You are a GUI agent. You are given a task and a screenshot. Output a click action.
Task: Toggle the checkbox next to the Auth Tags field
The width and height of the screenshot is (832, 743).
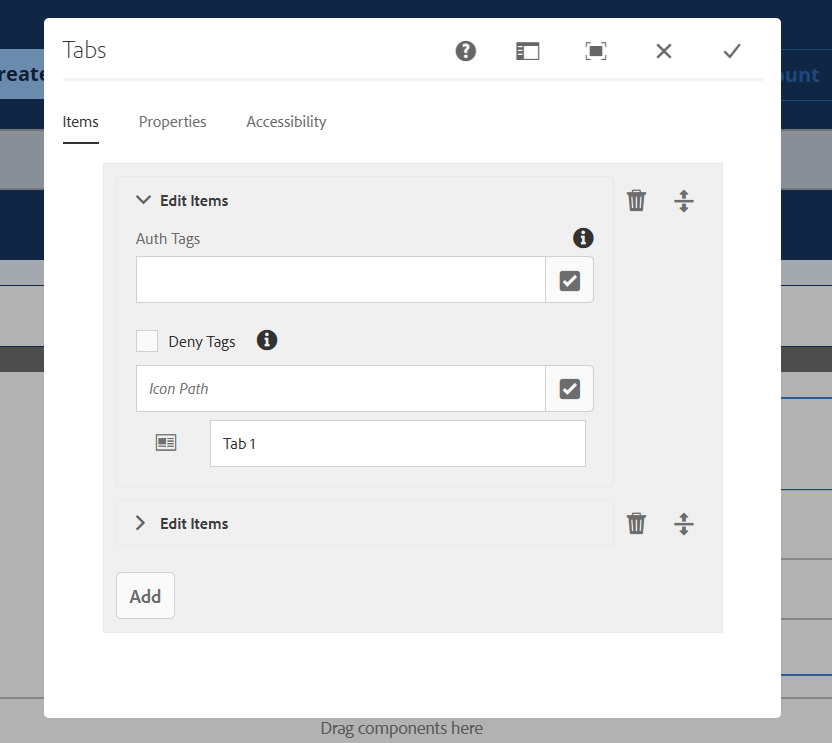tap(569, 280)
